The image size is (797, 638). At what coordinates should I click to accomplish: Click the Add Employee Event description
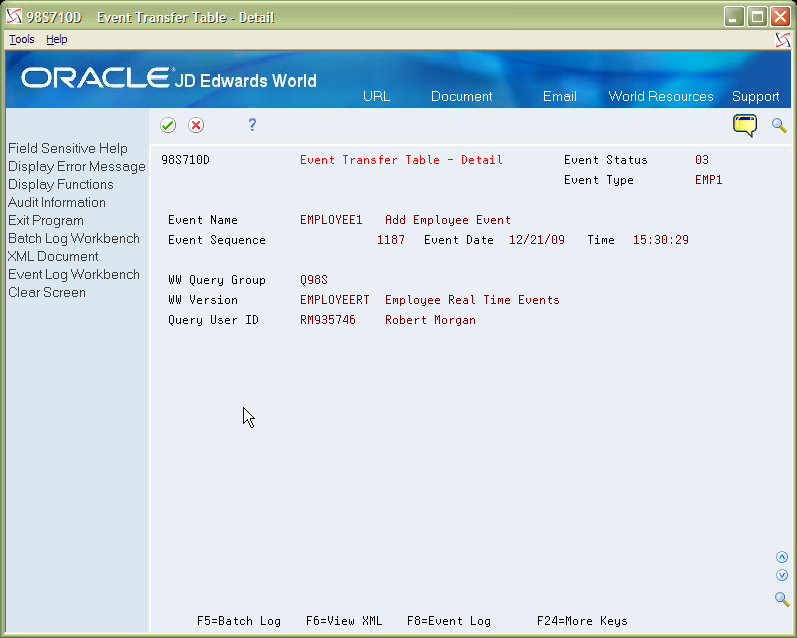point(448,220)
